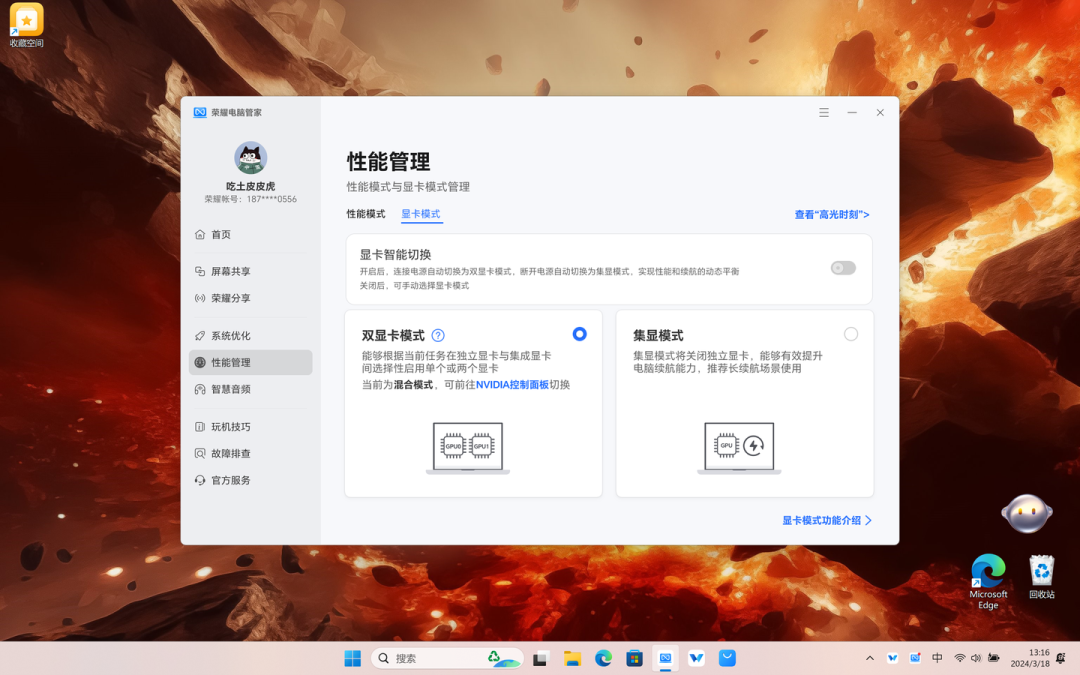This screenshot has height=675, width=1080.
Task: Select the 集显模式 radio button
Action: [x=851, y=334]
